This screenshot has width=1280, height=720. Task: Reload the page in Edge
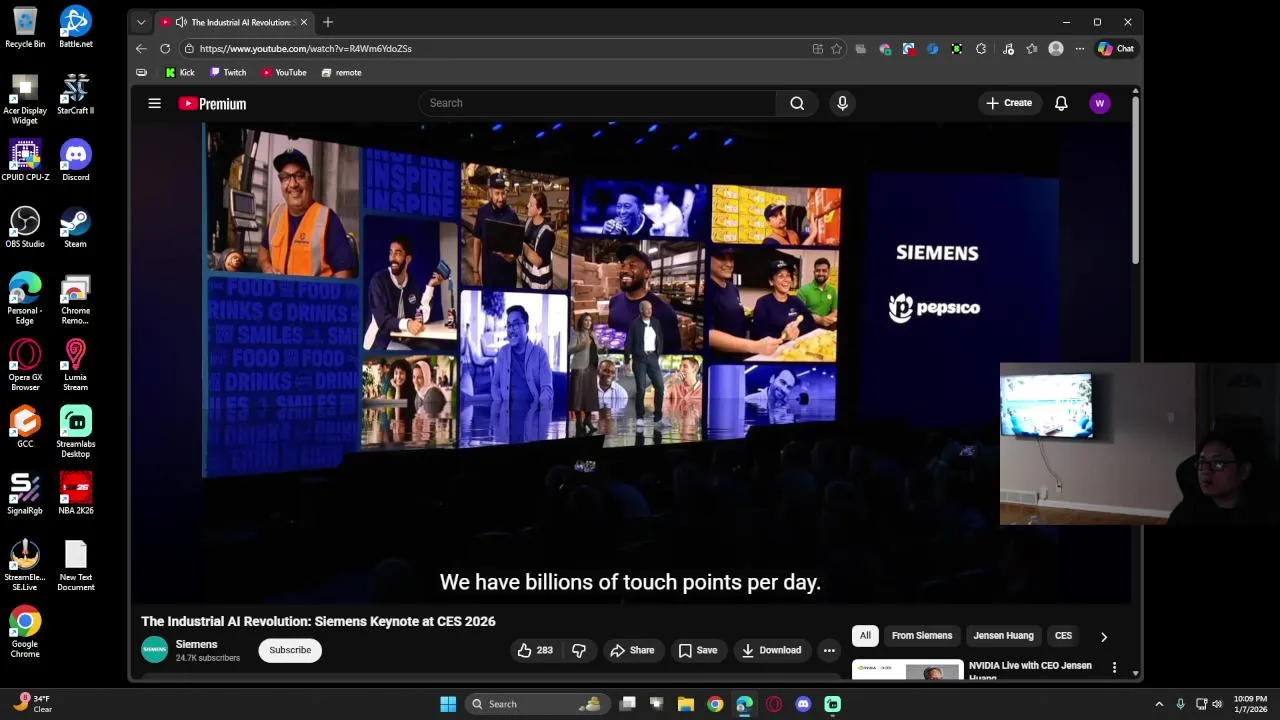coord(165,48)
